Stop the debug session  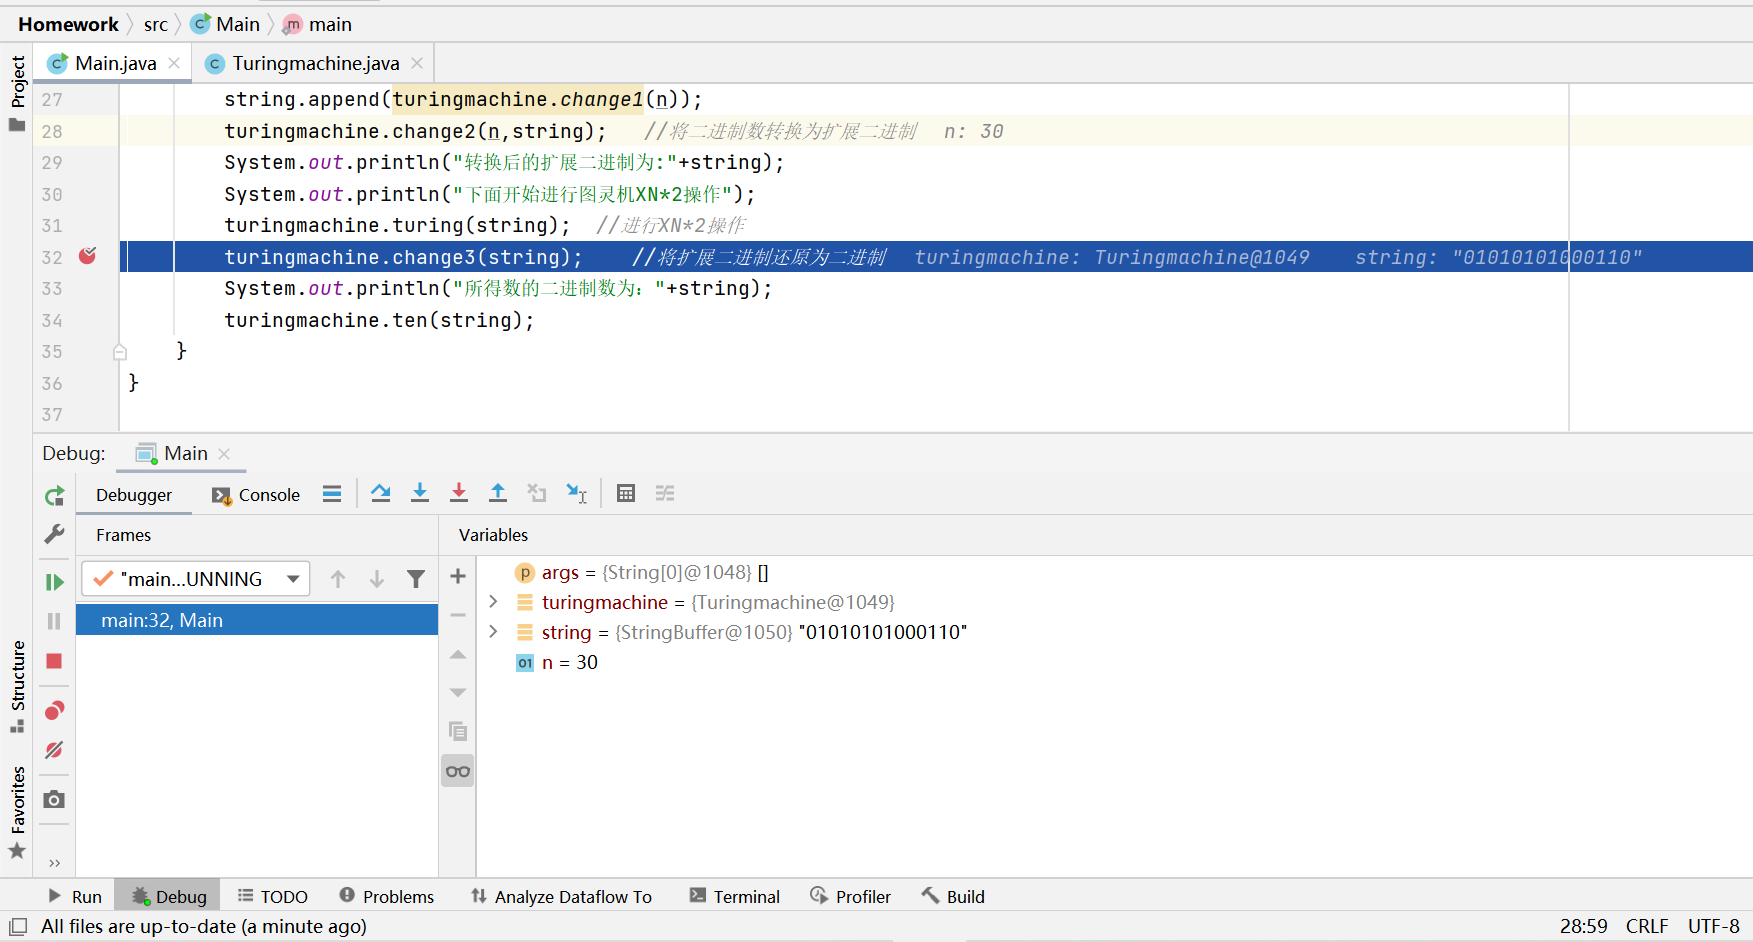click(55, 661)
